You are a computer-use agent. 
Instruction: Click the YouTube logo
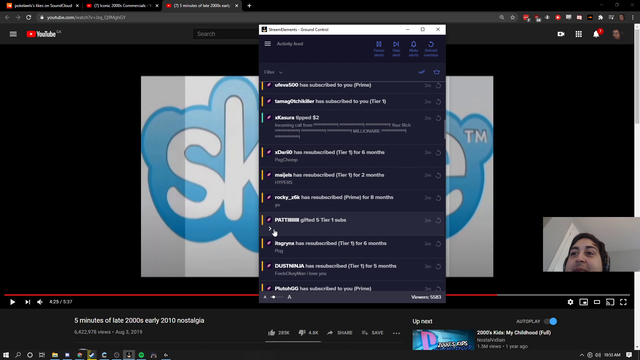[x=42, y=34]
